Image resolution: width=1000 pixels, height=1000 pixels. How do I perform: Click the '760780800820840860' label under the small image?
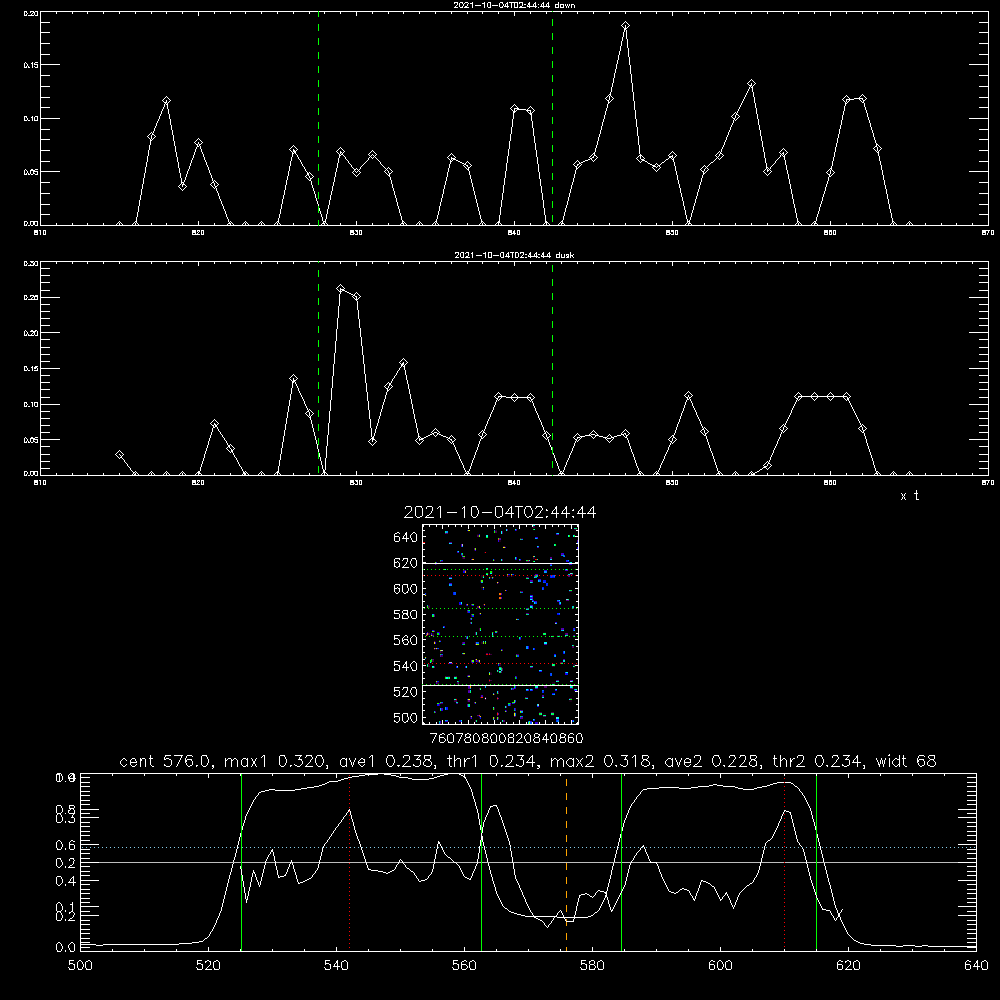pyautogui.click(x=506, y=739)
